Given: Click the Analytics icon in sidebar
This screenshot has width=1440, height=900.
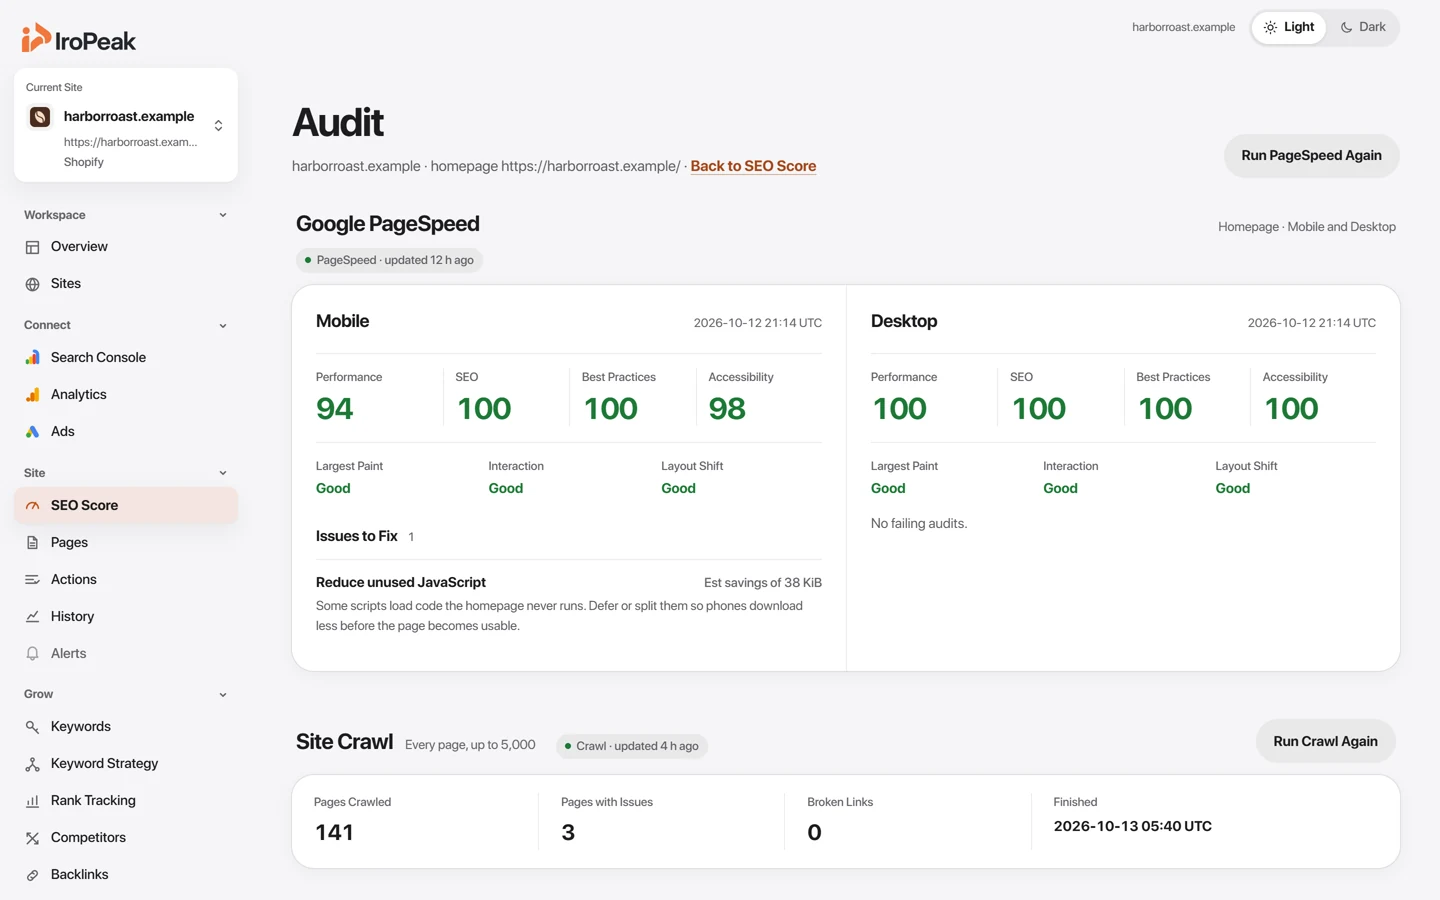Looking at the screenshot, I should [32, 395].
